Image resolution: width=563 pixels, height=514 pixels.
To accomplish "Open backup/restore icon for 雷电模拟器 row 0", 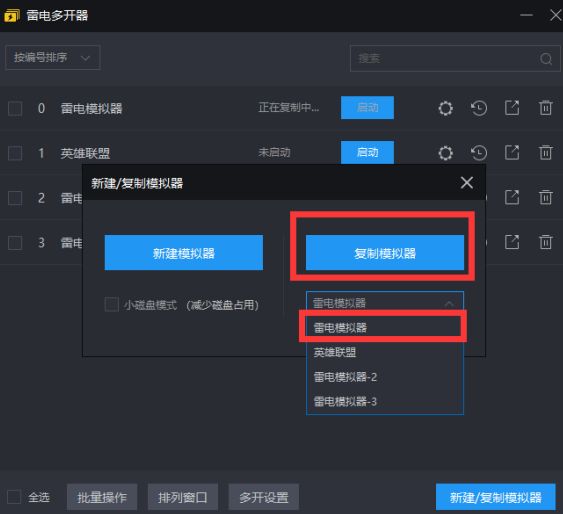I will (x=479, y=108).
